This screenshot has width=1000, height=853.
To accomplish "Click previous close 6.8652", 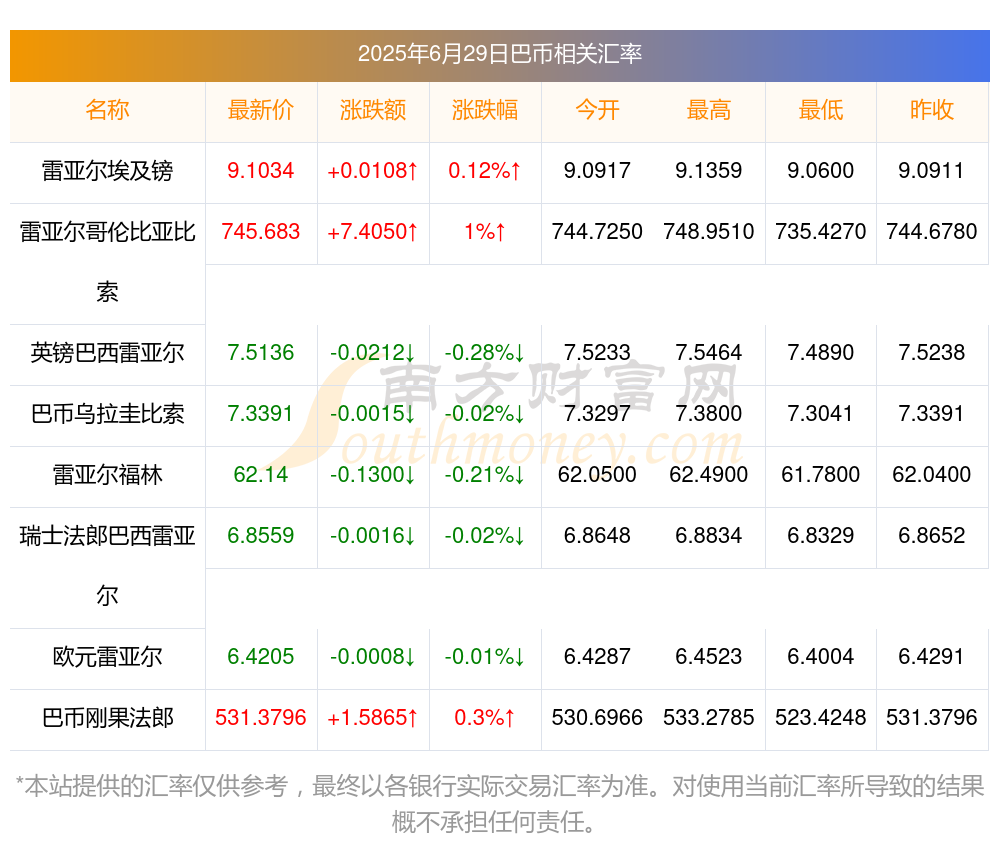I will pyautogui.click(x=932, y=536).
